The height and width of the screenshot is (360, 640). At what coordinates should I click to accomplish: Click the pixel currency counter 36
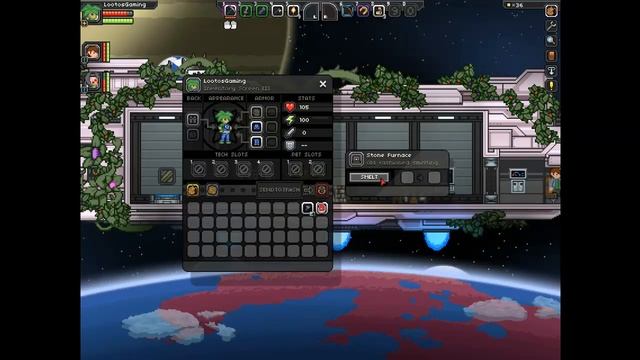[515, 5]
